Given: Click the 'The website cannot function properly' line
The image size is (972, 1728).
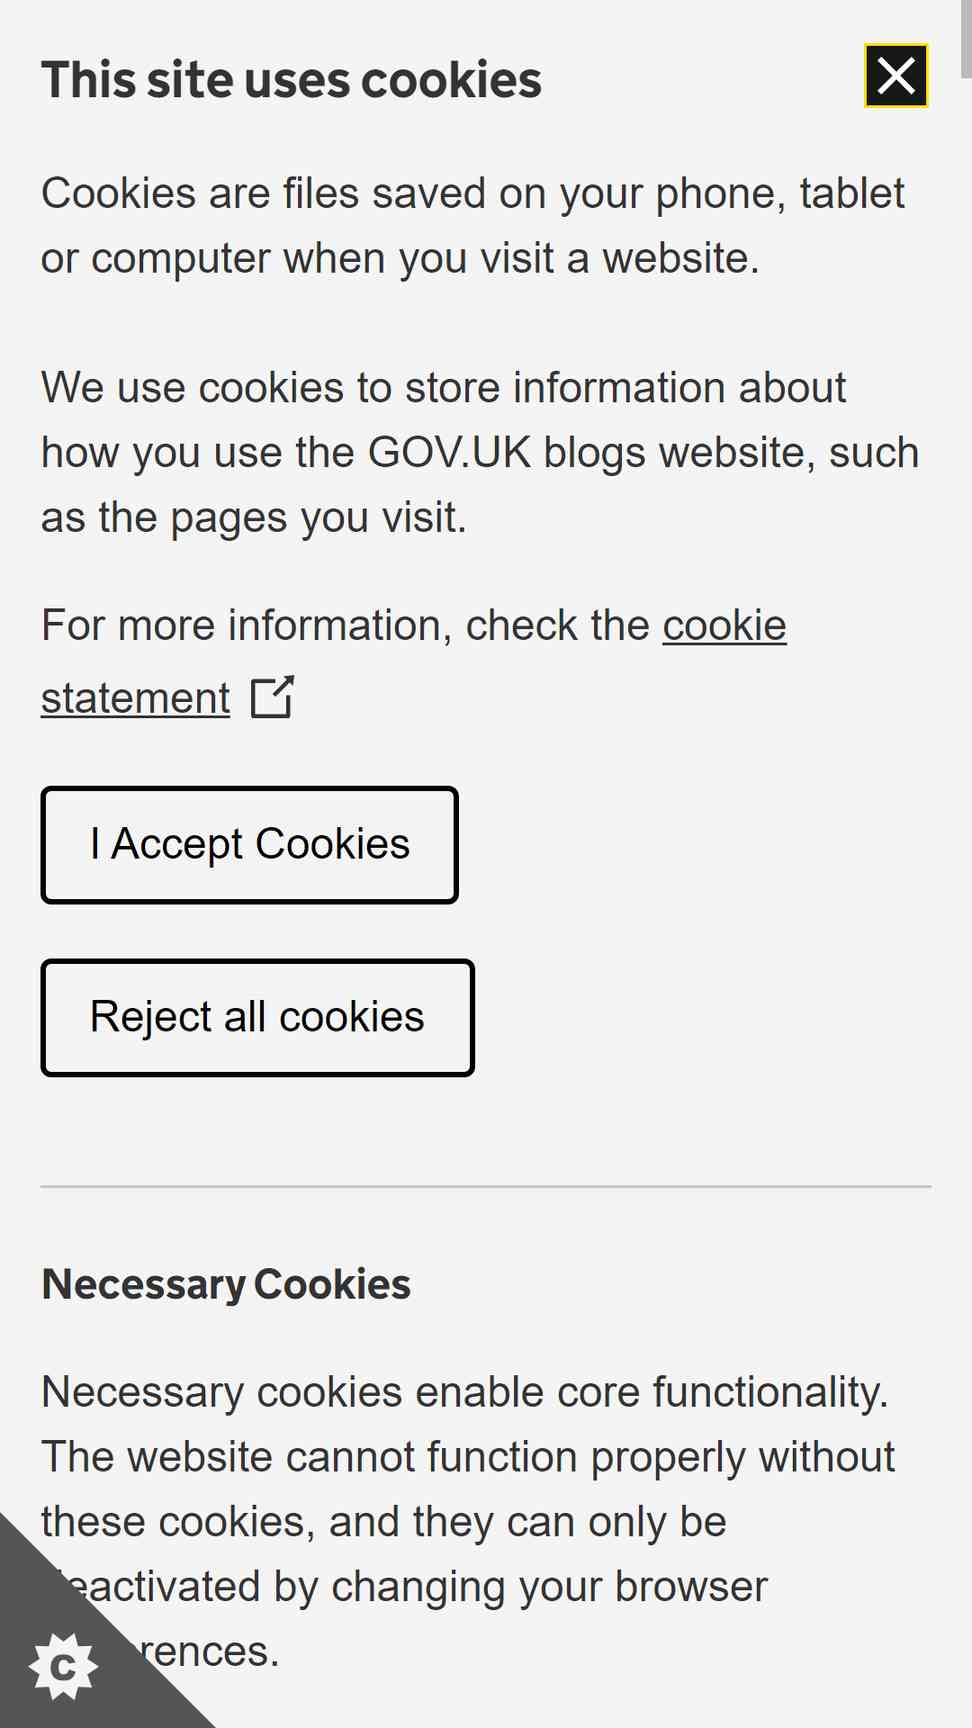Looking at the screenshot, I should click(x=468, y=1457).
